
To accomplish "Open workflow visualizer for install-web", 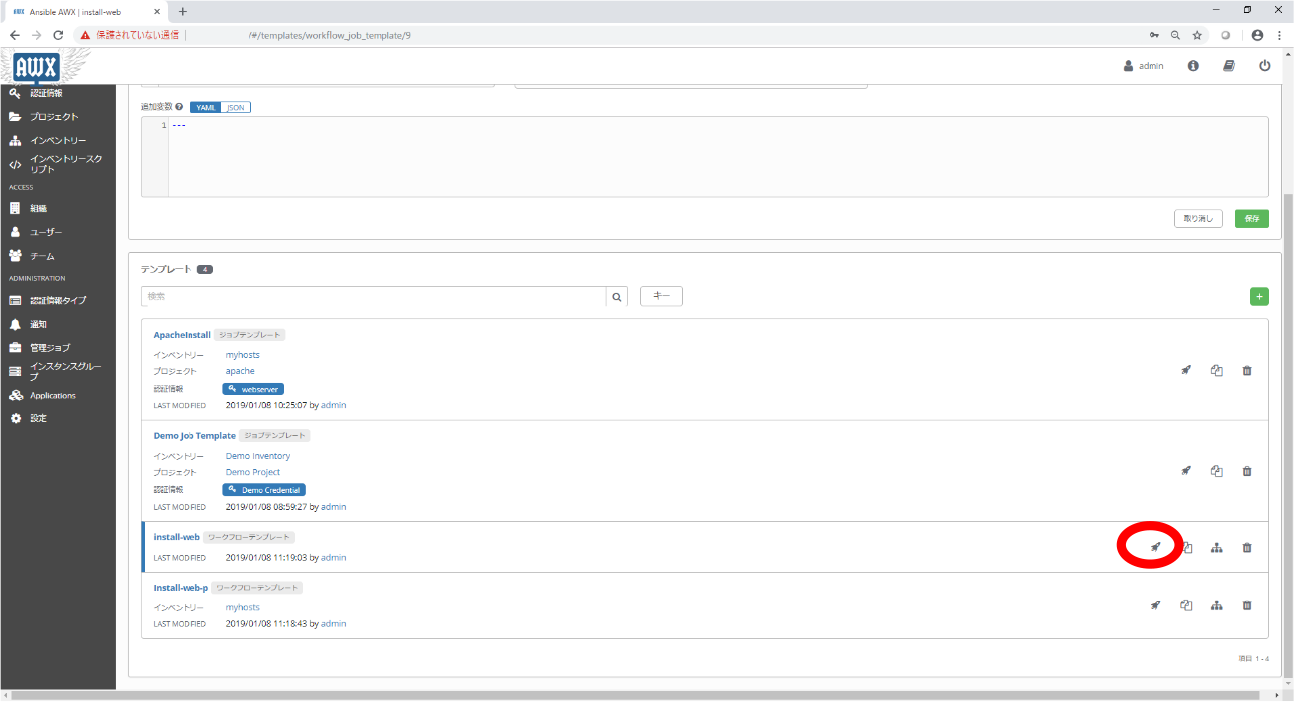I will 1216,547.
